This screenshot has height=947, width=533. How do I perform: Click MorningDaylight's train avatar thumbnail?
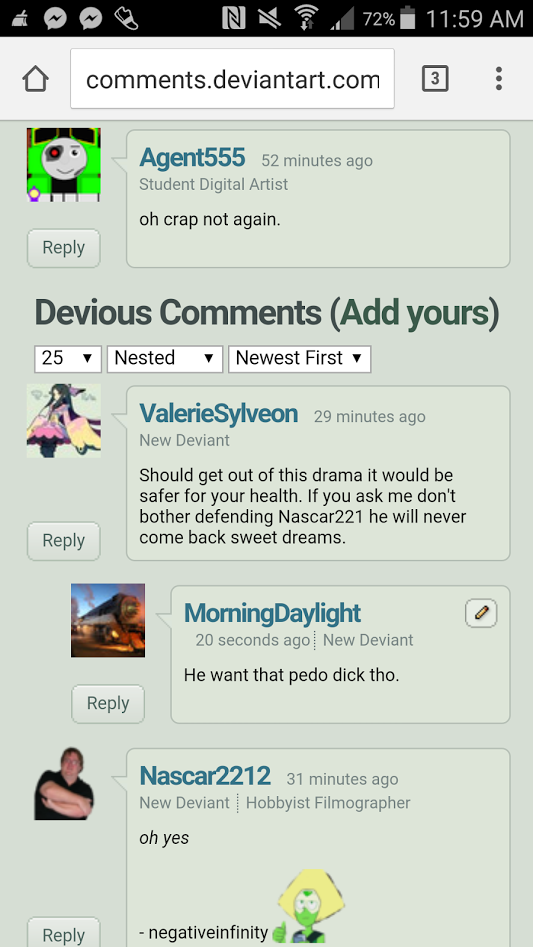(108, 620)
